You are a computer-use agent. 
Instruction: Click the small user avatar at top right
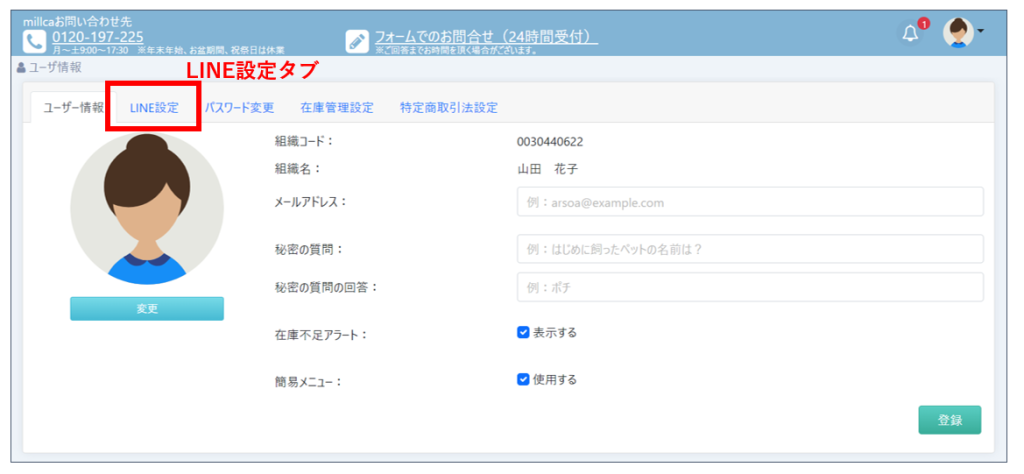click(x=958, y=33)
